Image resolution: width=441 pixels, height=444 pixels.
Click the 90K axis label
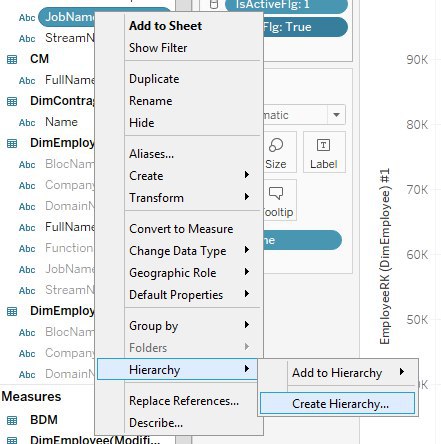pyautogui.click(x=417, y=60)
